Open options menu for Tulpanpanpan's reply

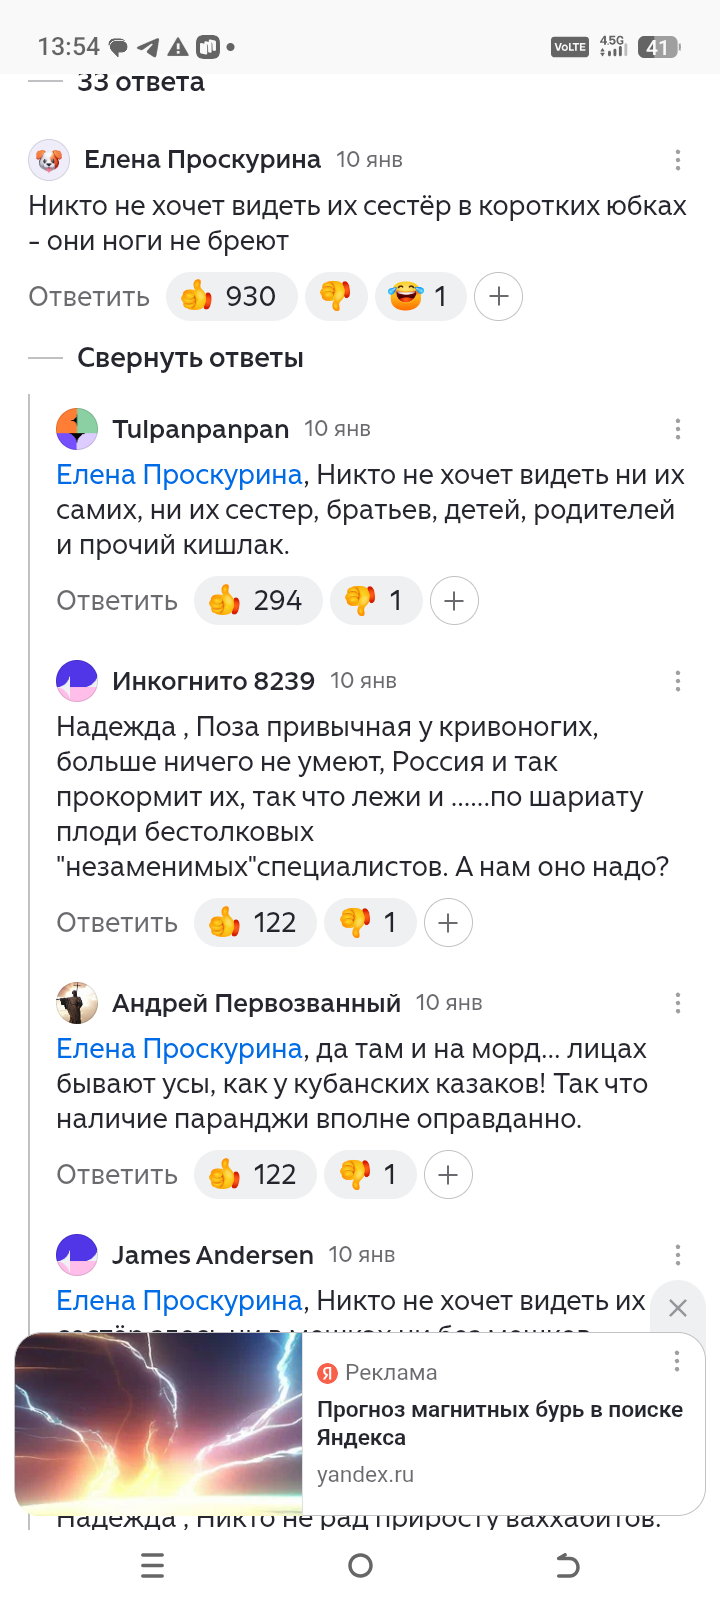[678, 429]
